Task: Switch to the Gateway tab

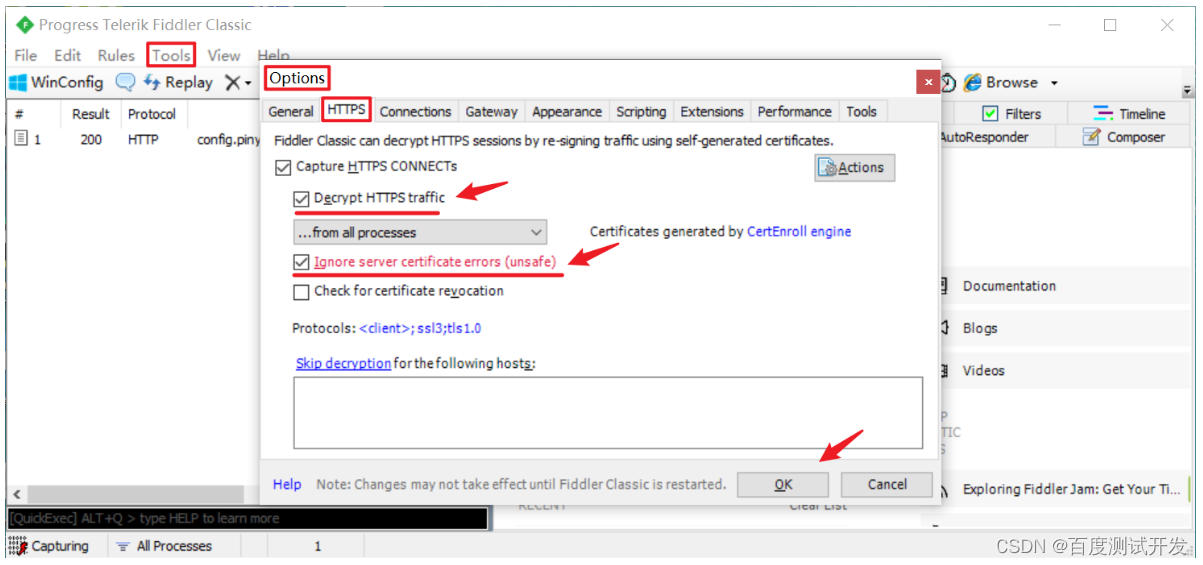Action: [491, 111]
